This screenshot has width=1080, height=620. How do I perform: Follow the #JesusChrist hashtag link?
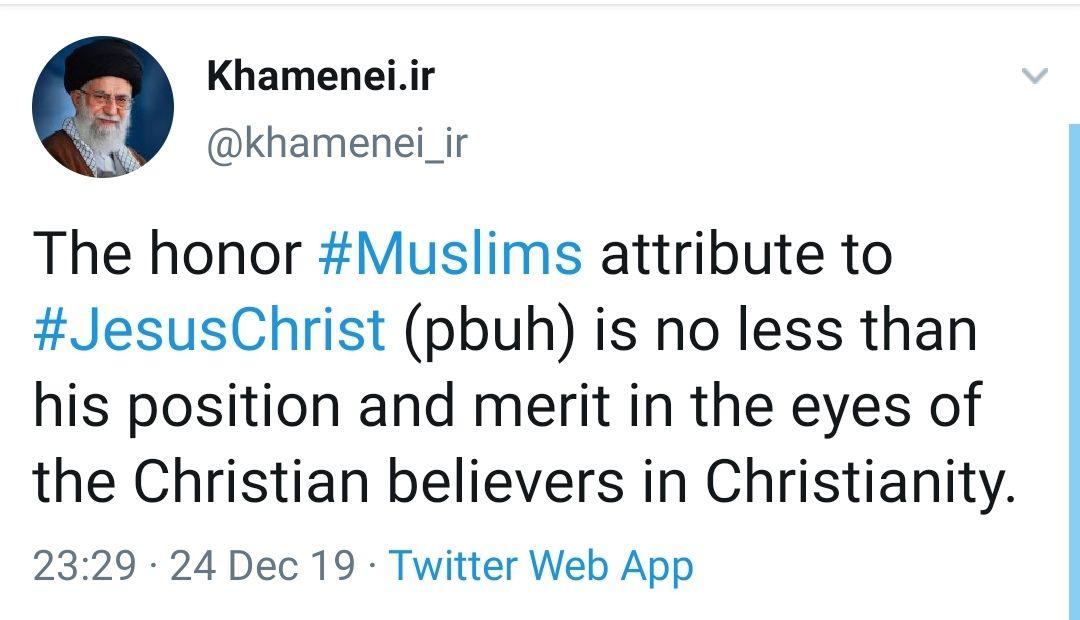(210, 329)
